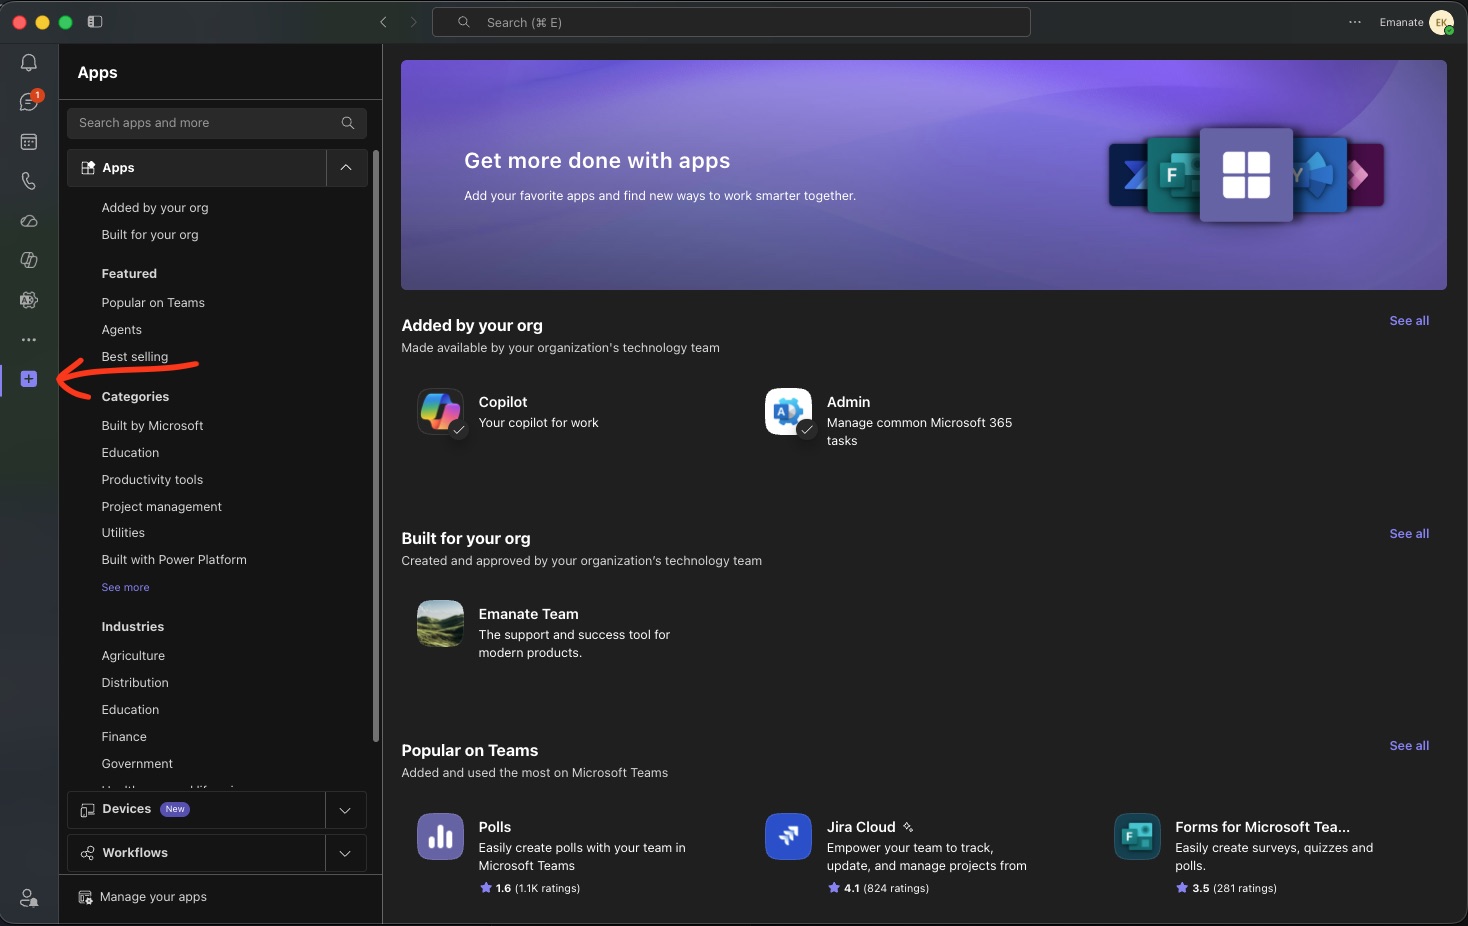Click the magnifier in Search apps box
This screenshot has height=926, width=1468.
(x=348, y=123)
